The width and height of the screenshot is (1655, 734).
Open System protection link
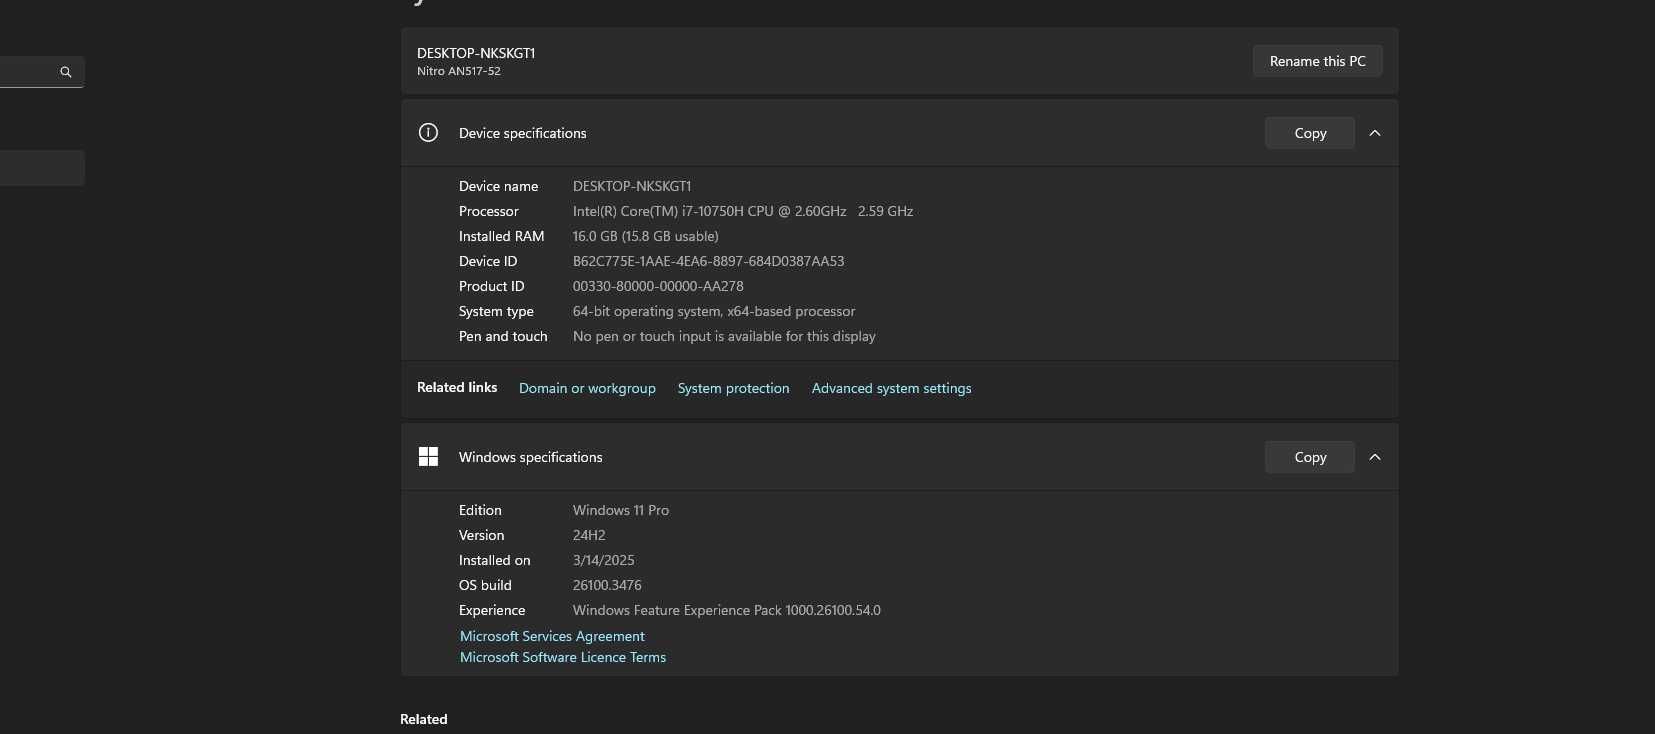(733, 388)
